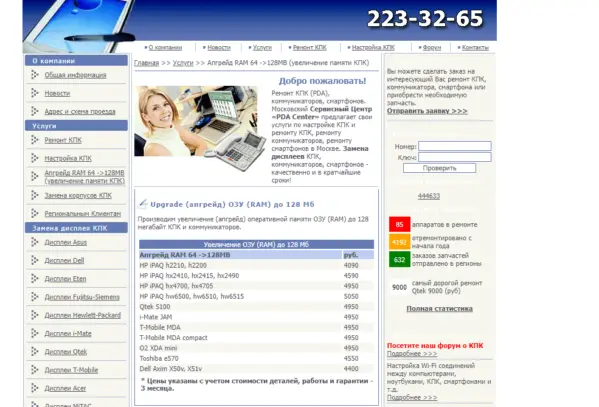Open 'Региональным Клиентам' link
This screenshot has height=407, width=599.
tap(83, 214)
